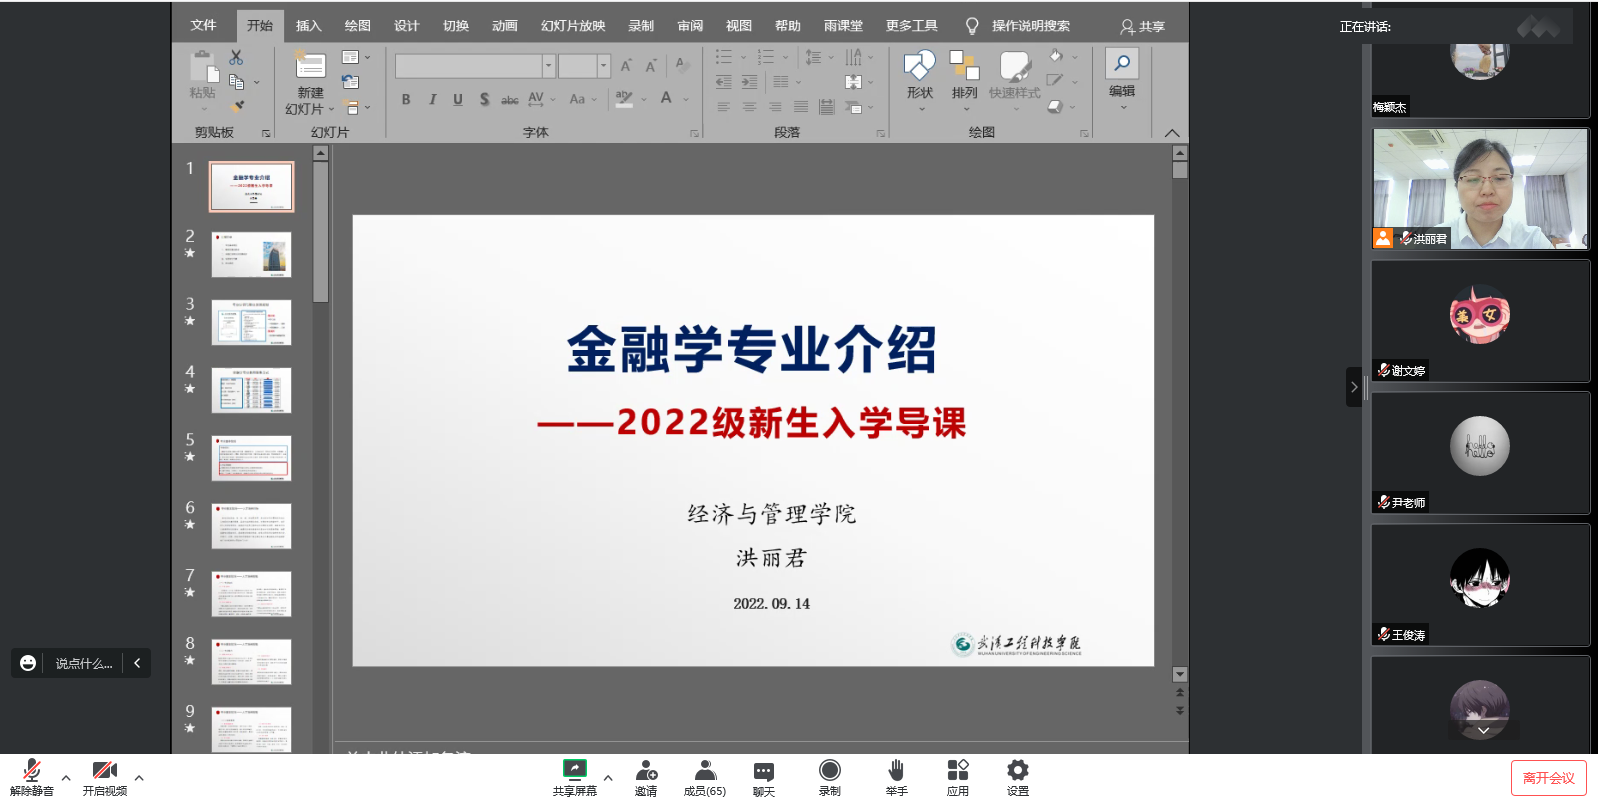1598x799 pixels.
Task: Toggle bold formatting in ribbon
Action: (406, 99)
